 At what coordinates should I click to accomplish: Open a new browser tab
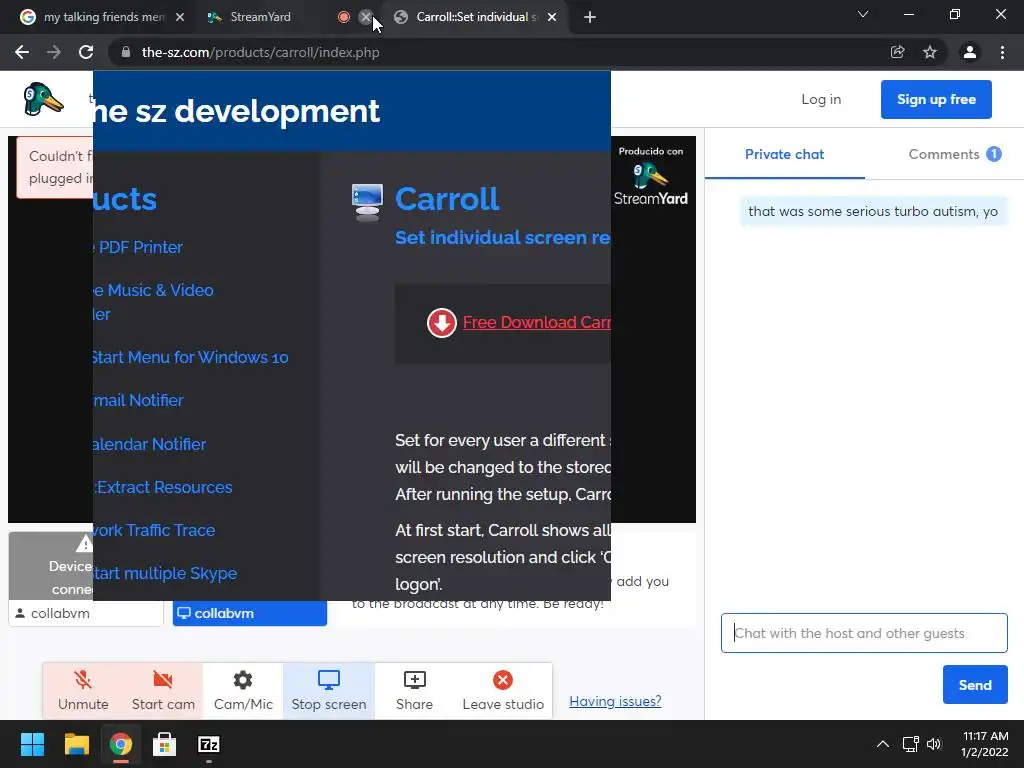pos(590,17)
